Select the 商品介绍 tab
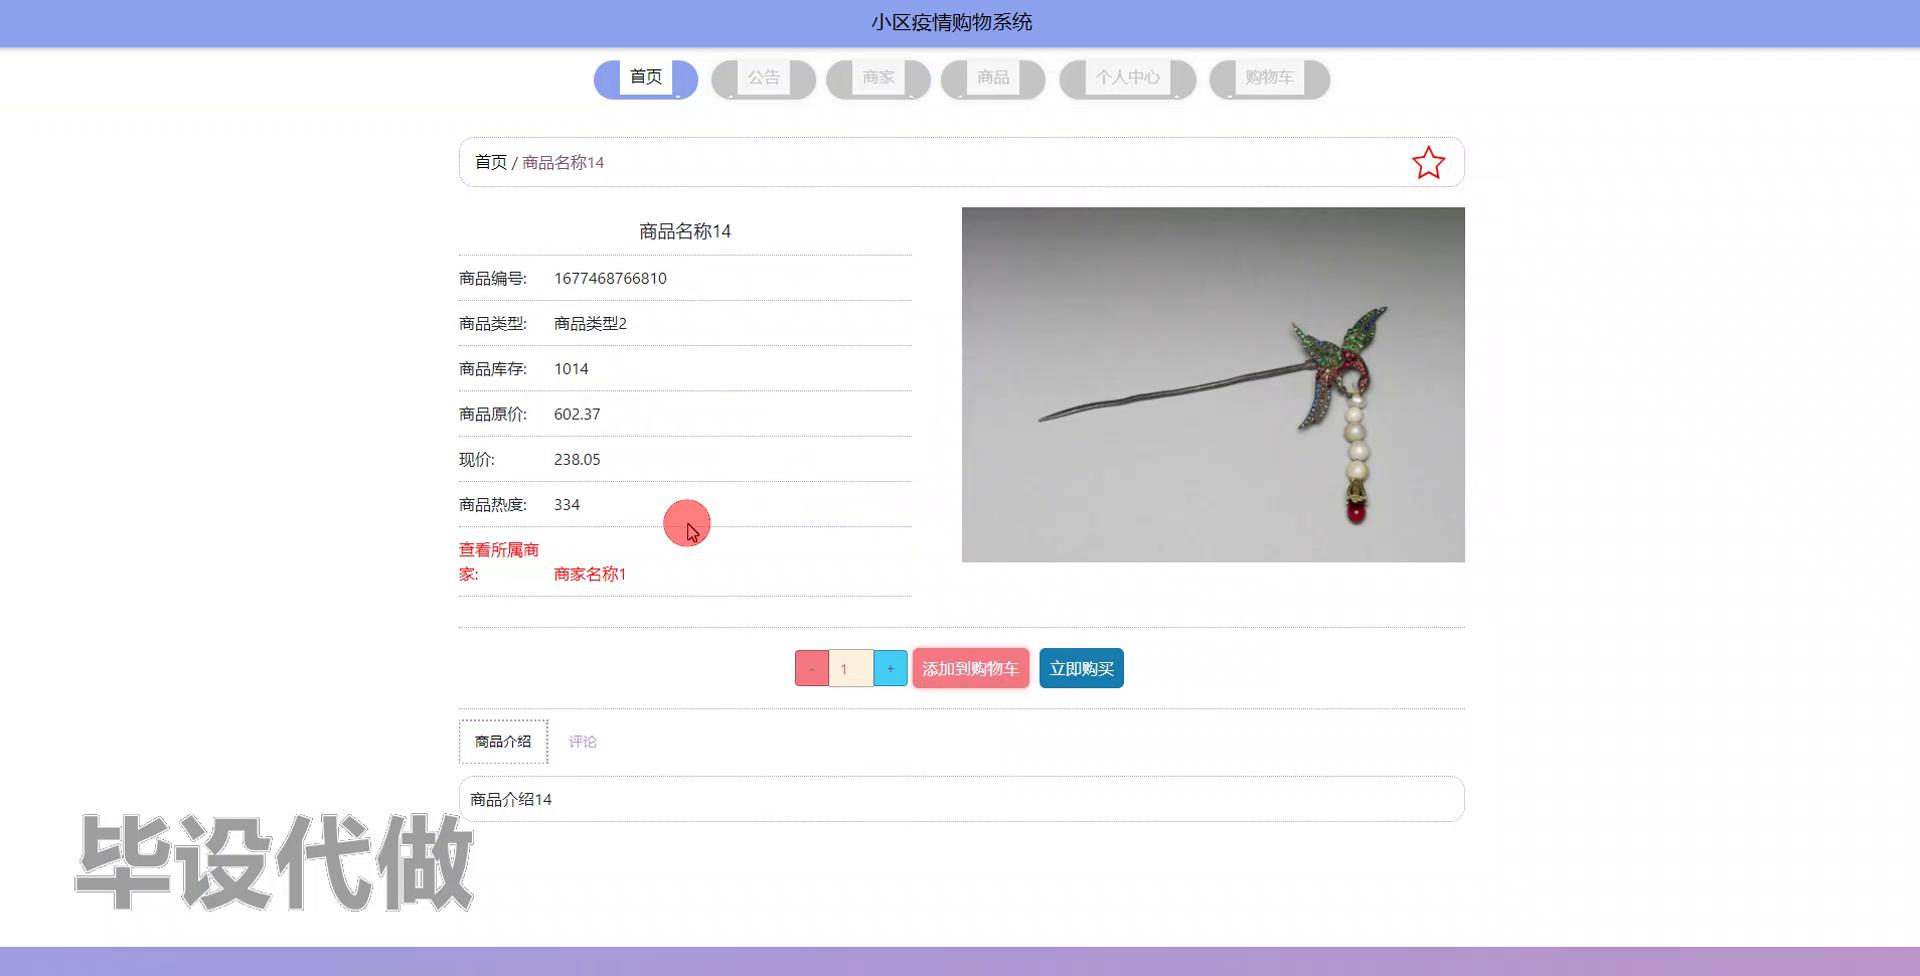The height and width of the screenshot is (976, 1920). click(503, 741)
